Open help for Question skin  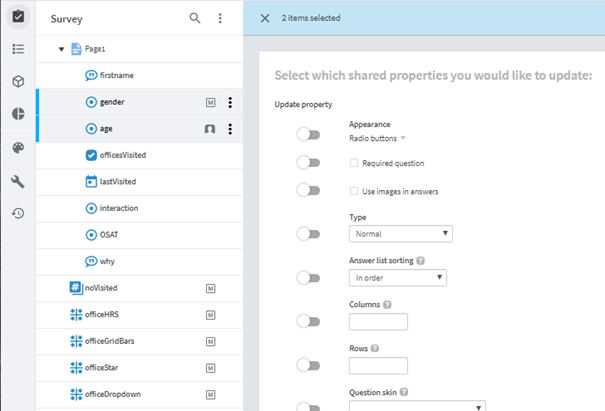point(404,392)
